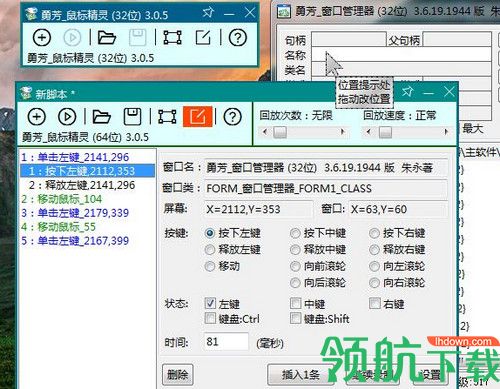Select 按下右键 radio button
The image size is (500, 389).
pyautogui.click(x=374, y=233)
